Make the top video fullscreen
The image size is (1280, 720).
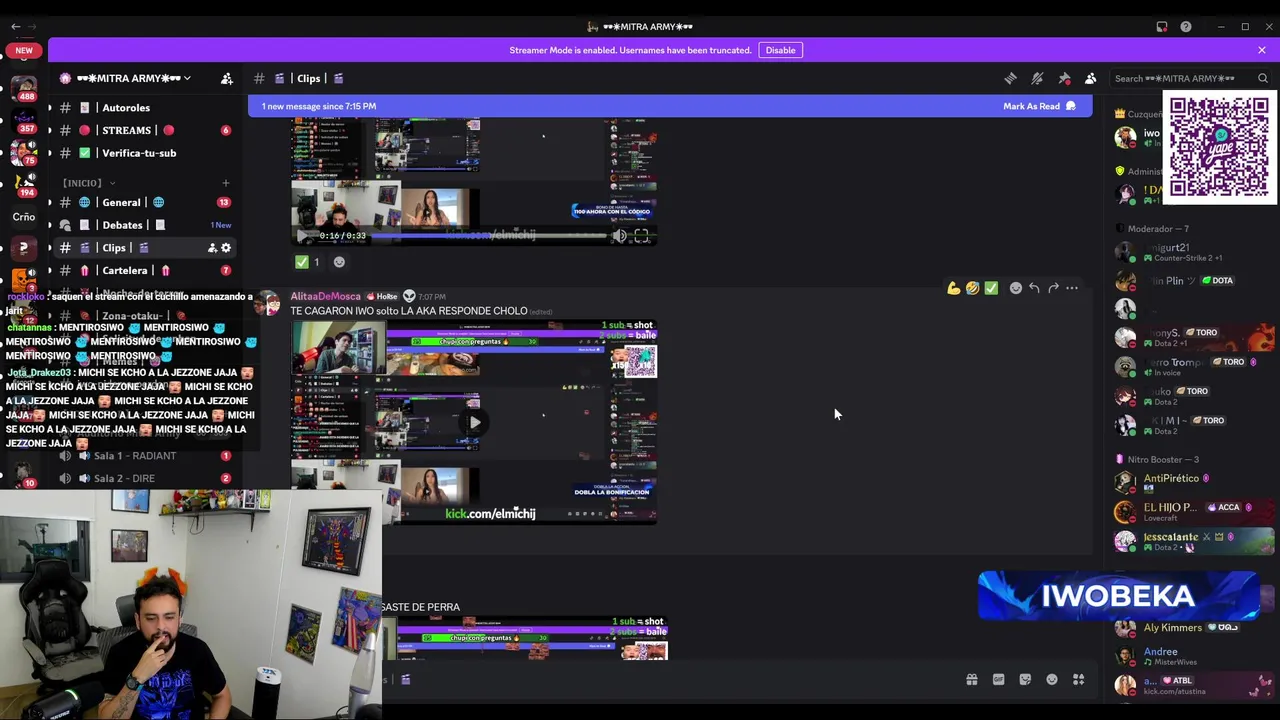click(x=641, y=236)
